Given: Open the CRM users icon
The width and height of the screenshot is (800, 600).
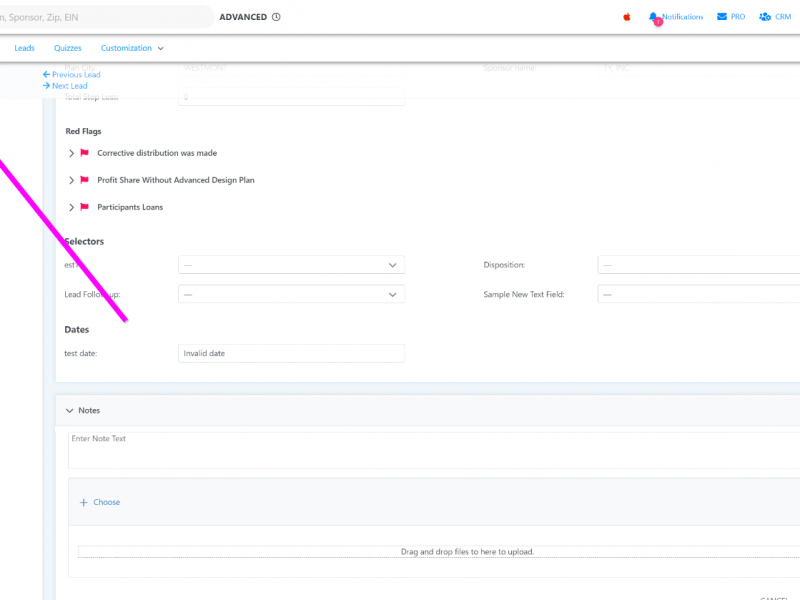Looking at the screenshot, I should tap(765, 17).
